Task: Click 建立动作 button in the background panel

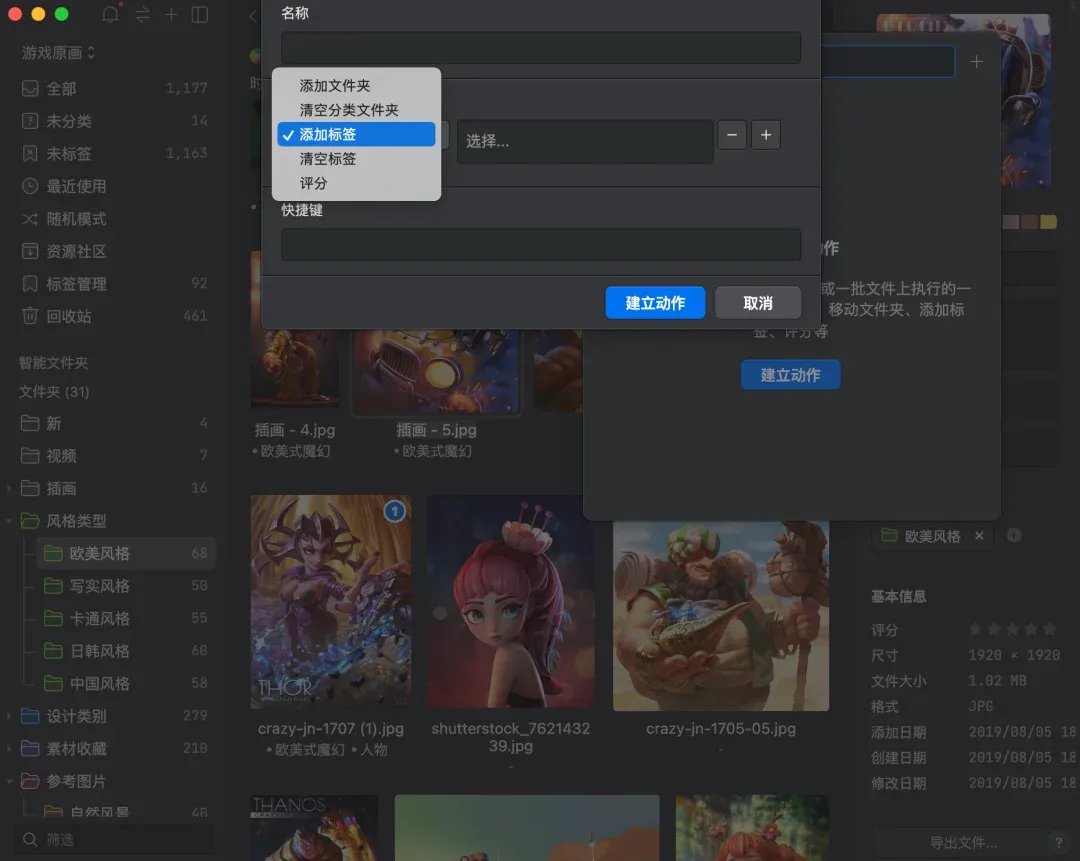Action: (x=791, y=375)
